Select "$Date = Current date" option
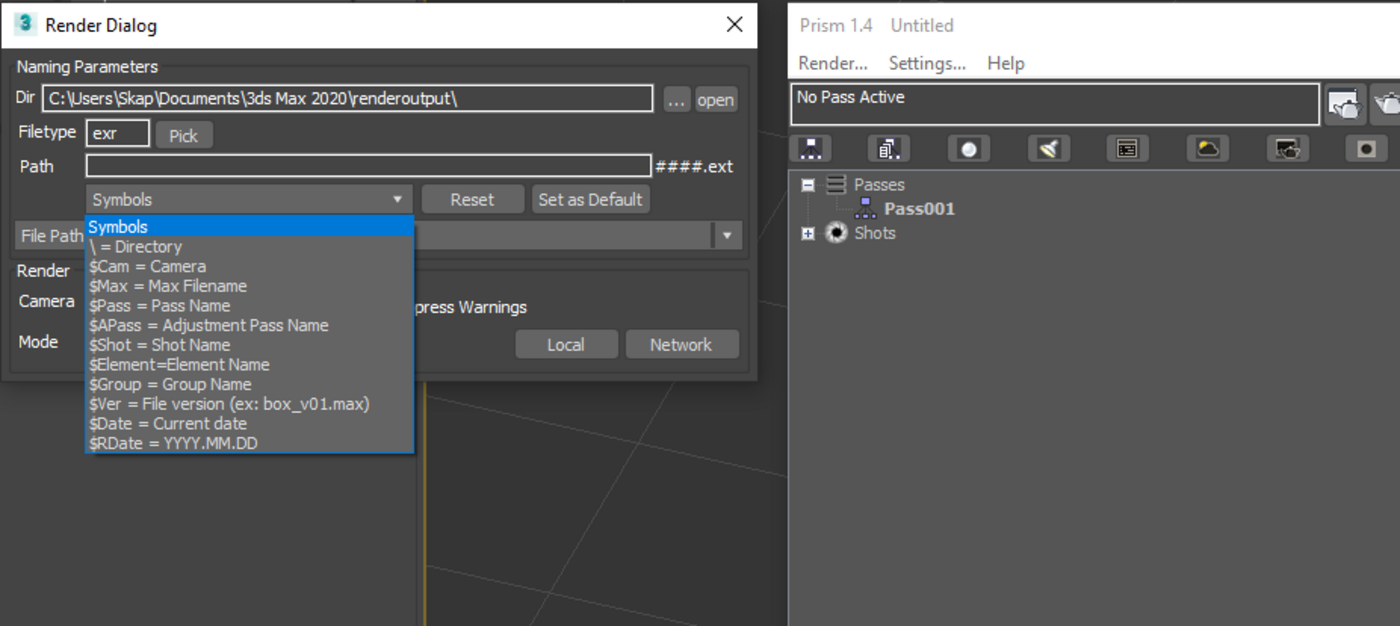 [x=250, y=423]
